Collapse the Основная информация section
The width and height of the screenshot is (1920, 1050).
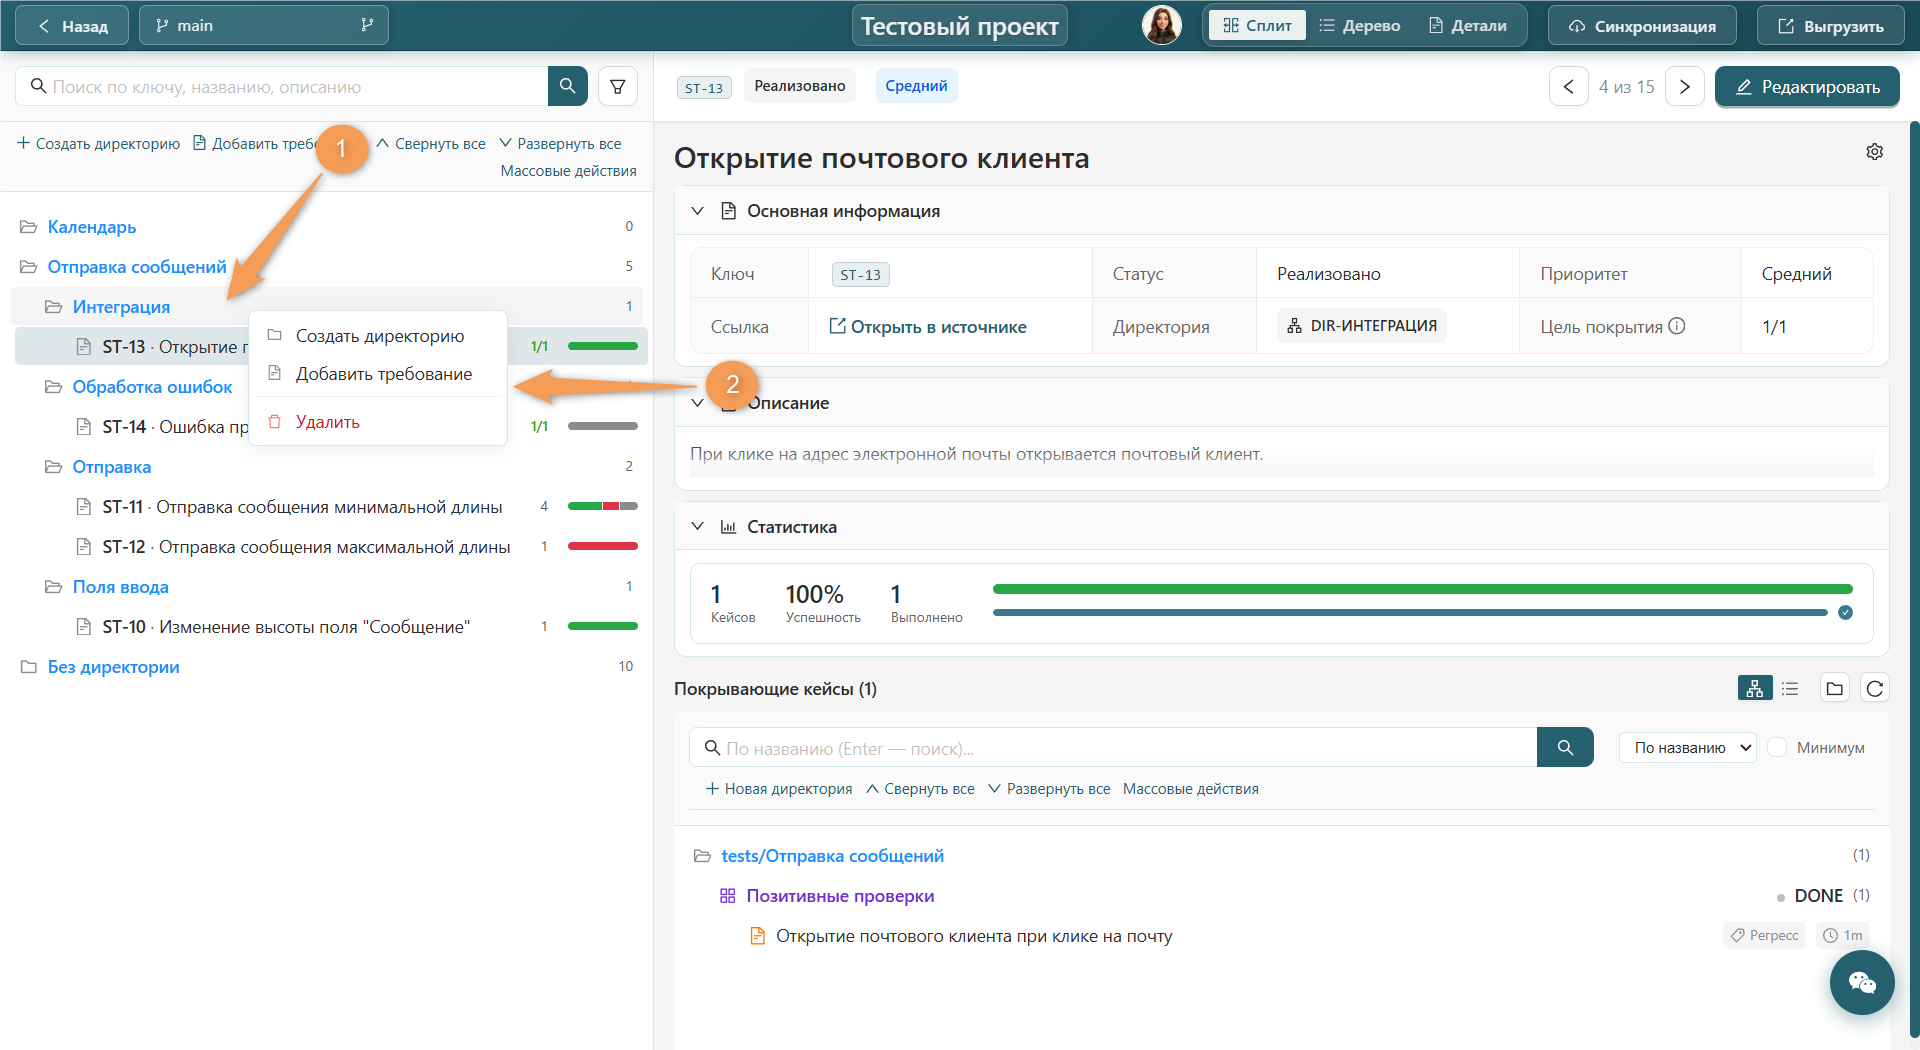pos(698,211)
